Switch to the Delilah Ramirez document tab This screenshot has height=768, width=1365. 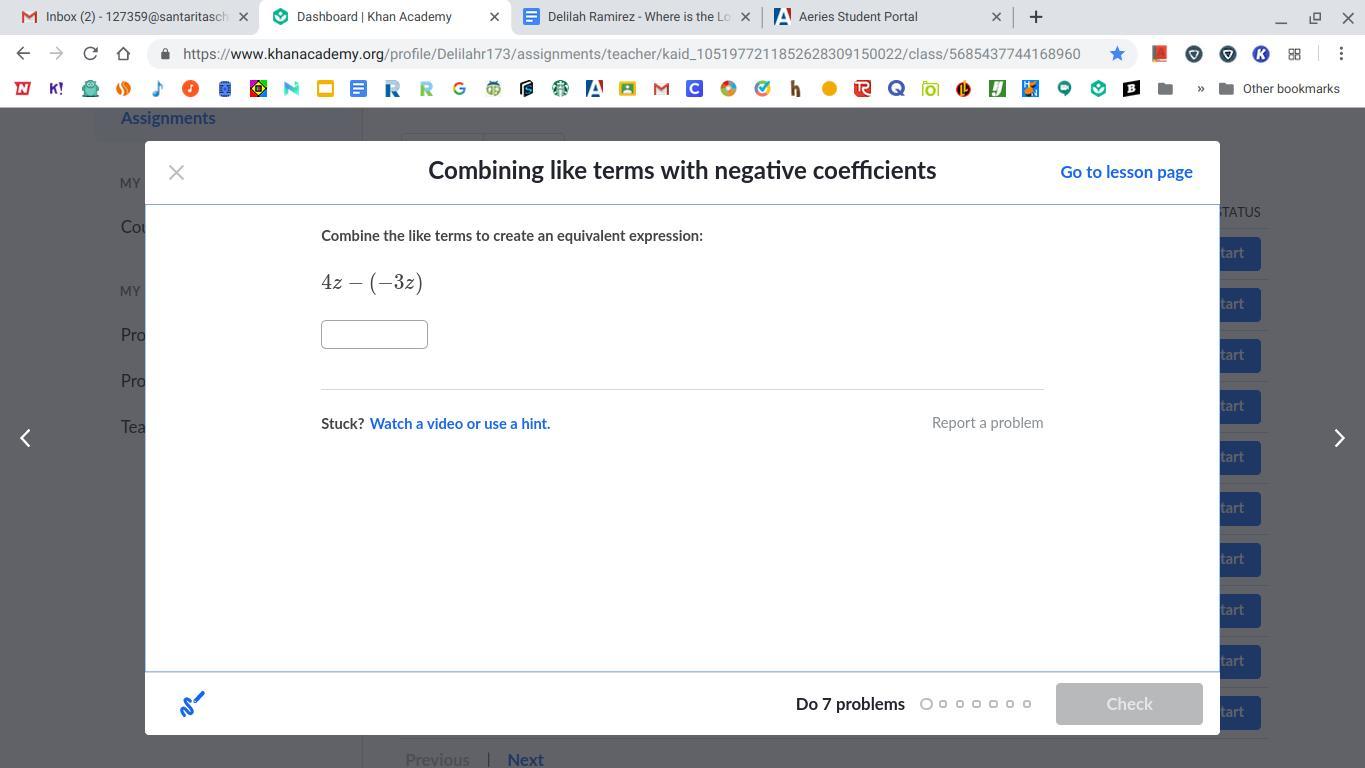(636, 17)
